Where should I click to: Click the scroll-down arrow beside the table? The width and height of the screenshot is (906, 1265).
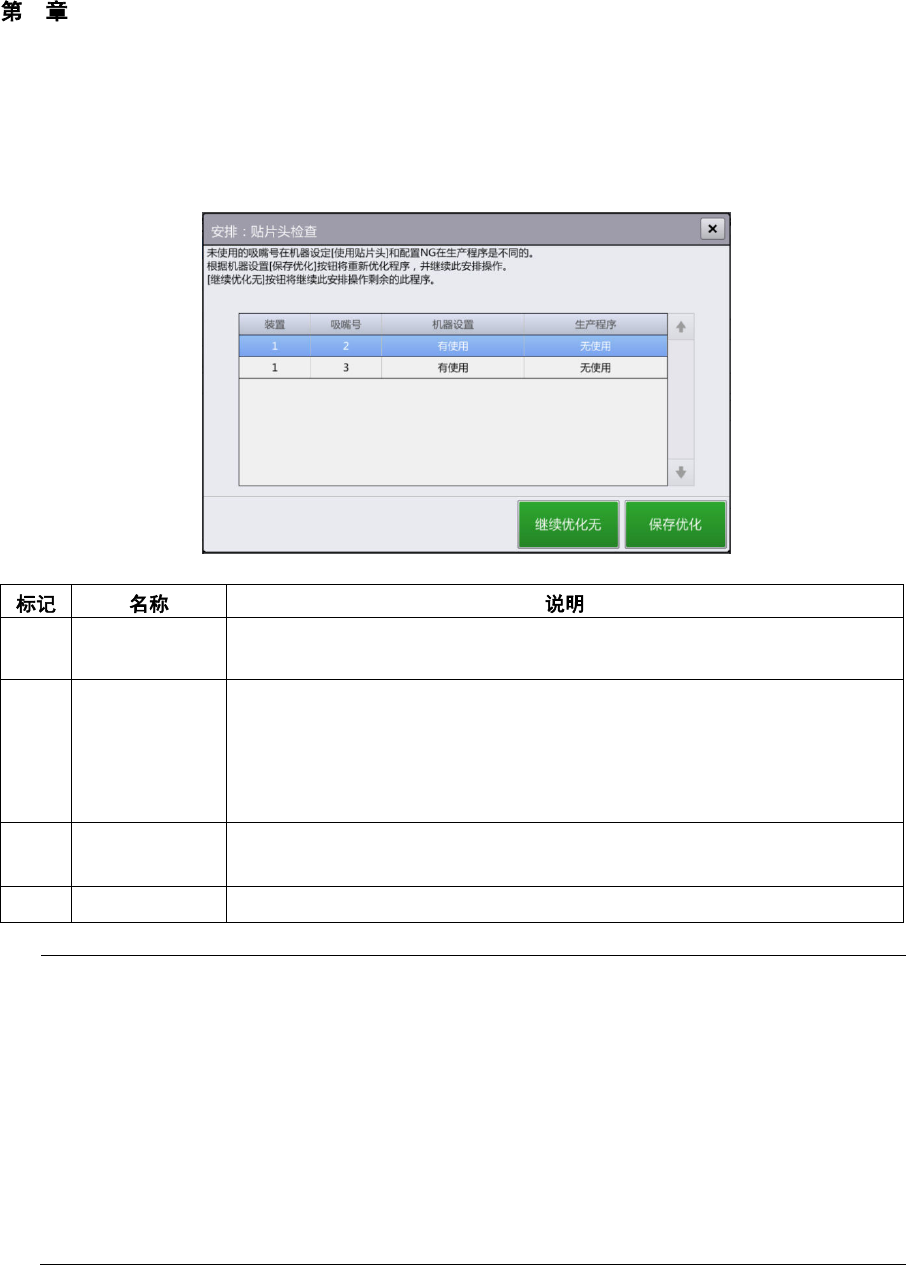tap(681, 472)
